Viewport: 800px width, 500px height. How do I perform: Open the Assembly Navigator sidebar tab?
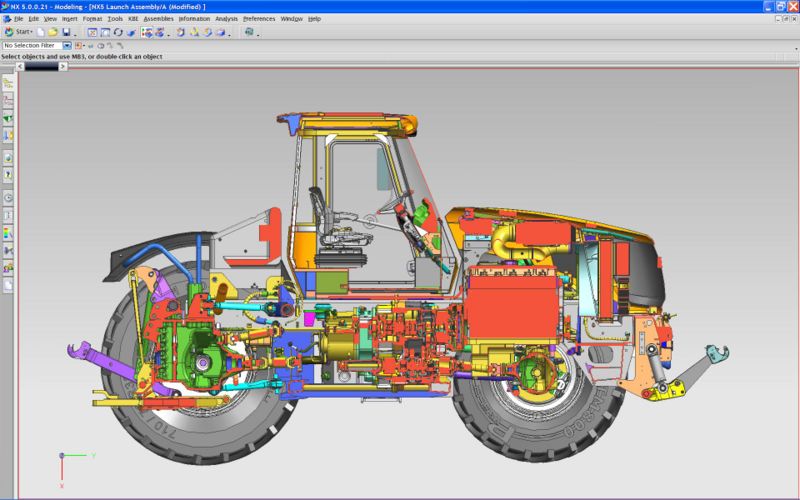click(9, 84)
